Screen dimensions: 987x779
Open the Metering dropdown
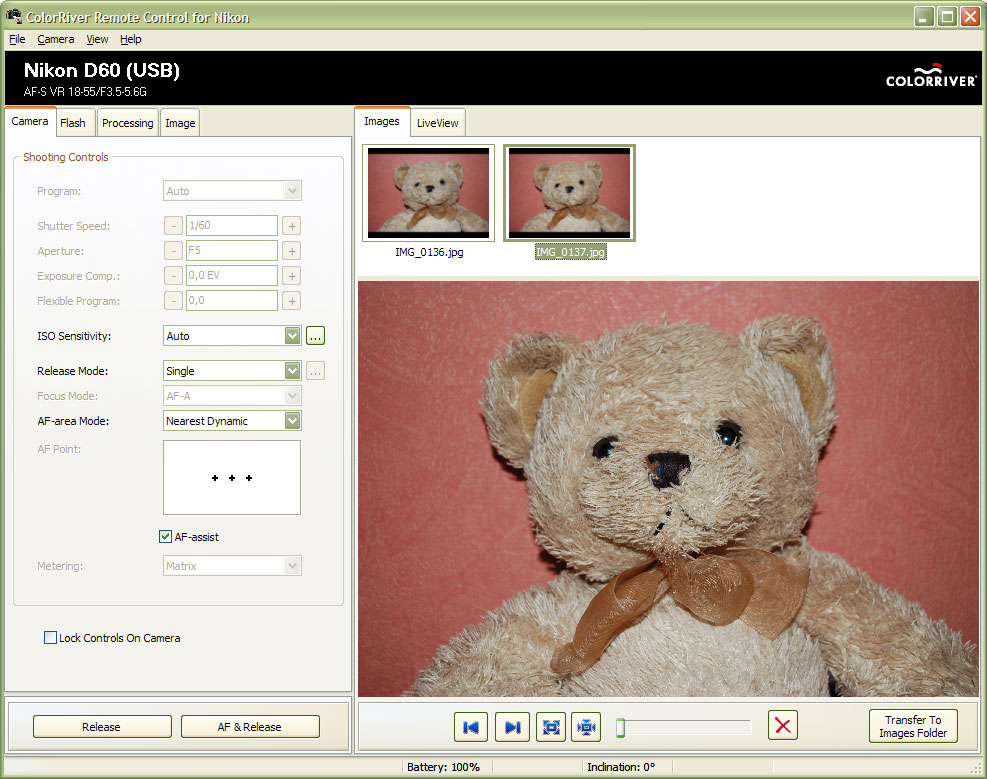tap(232, 566)
